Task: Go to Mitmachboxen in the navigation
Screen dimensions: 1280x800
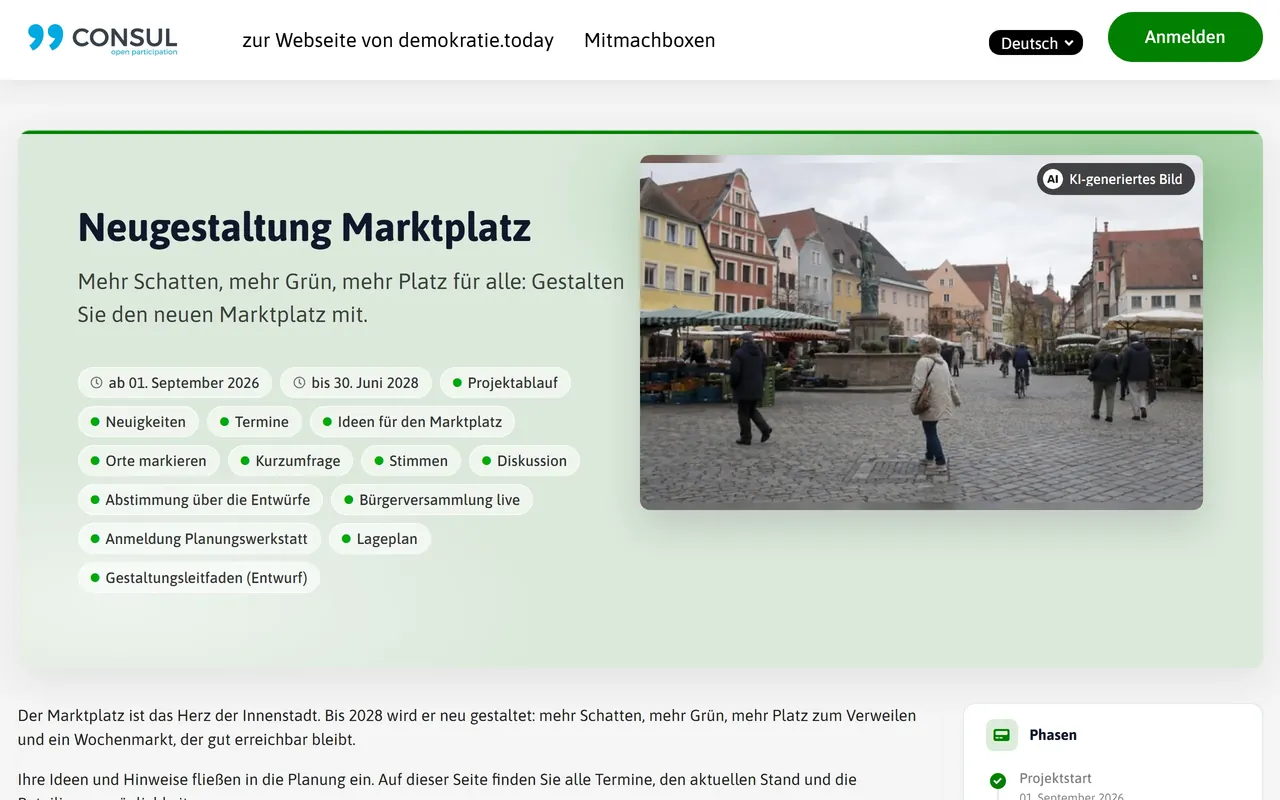Action: [650, 40]
